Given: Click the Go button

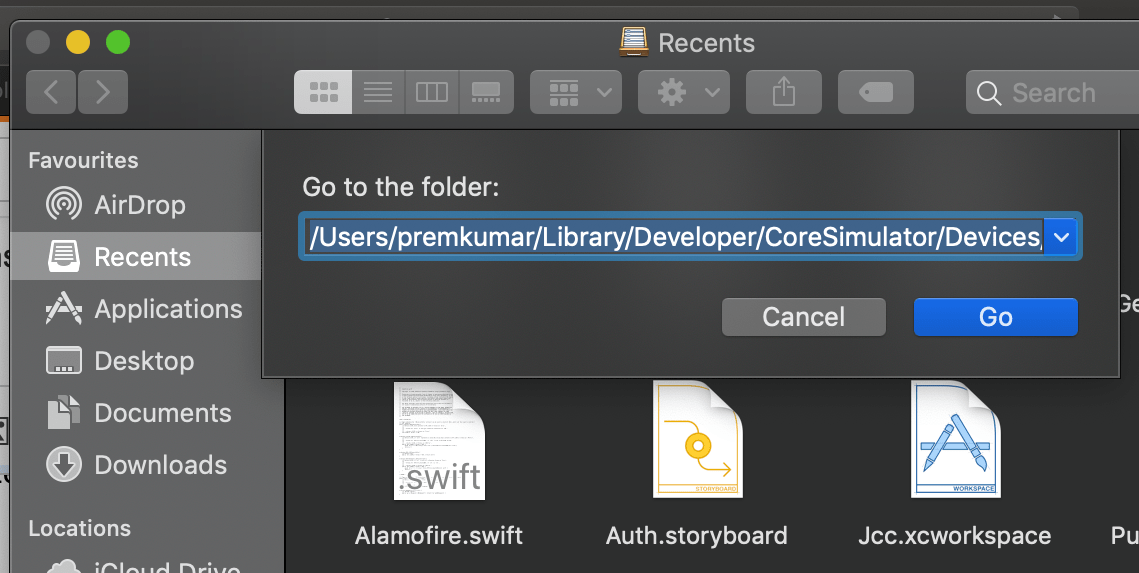Looking at the screenshot, I should coord(995,317).
